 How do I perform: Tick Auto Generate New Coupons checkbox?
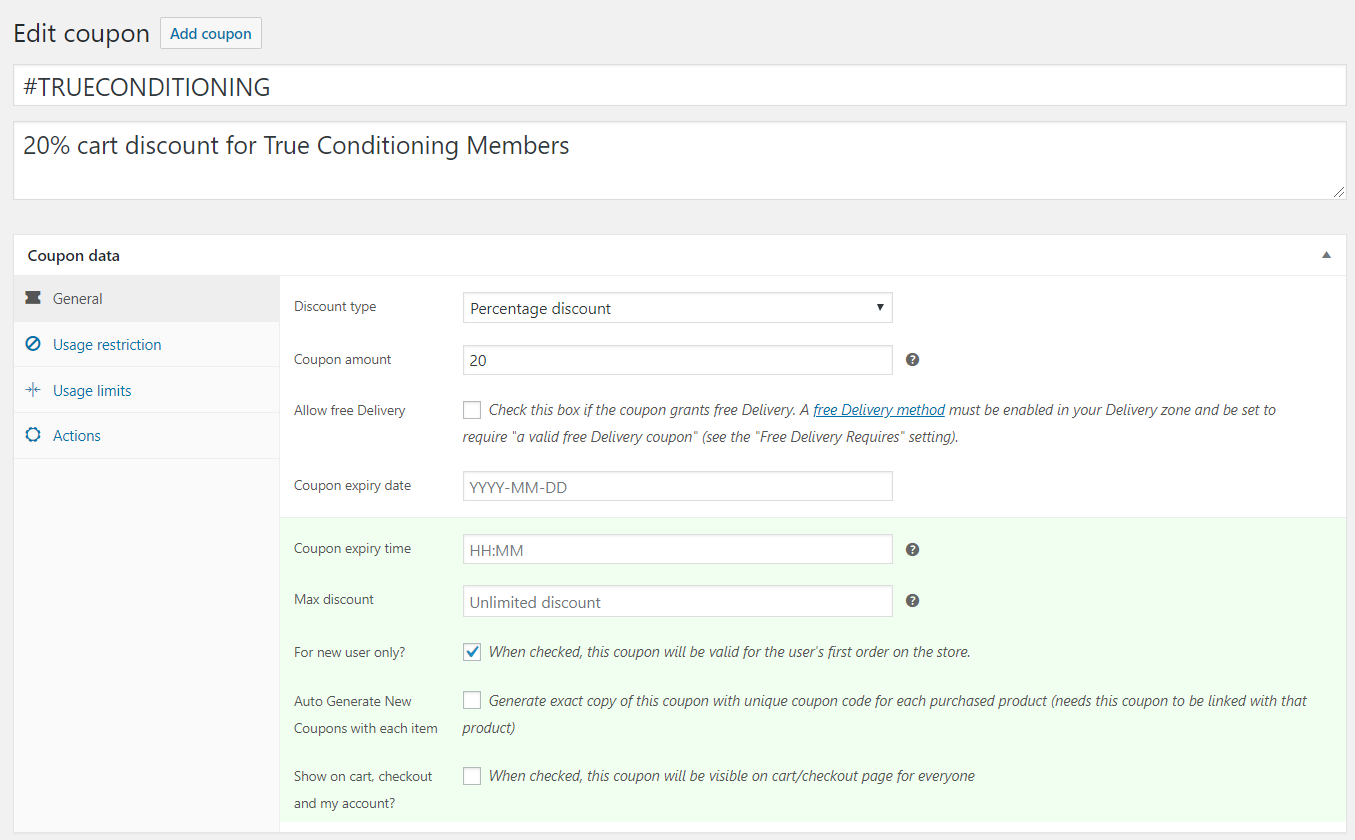click(x=472, y=700)
